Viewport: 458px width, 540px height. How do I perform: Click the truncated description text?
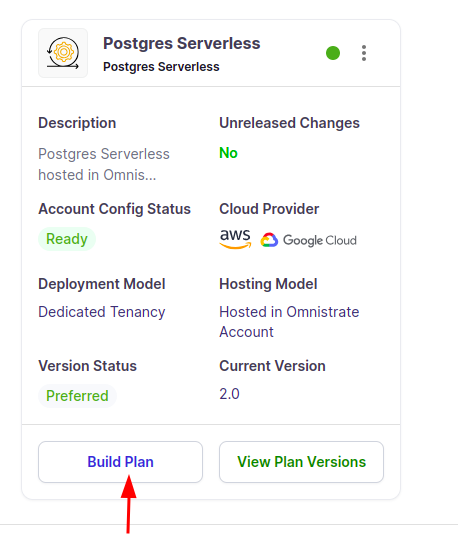click(x=104, y=164)
